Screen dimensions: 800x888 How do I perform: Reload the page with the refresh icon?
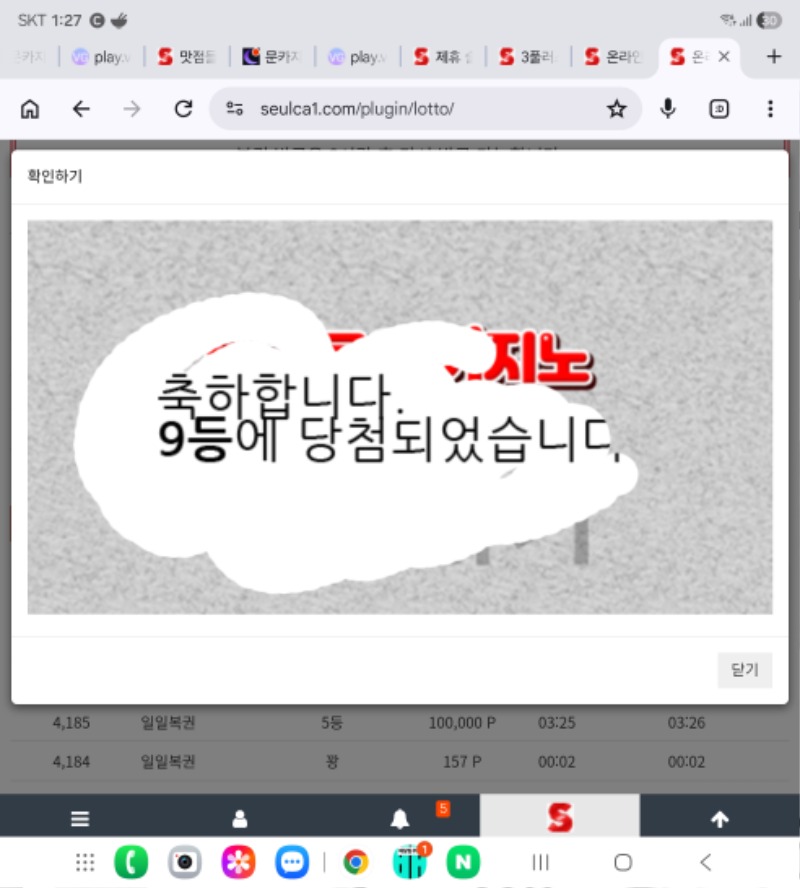click(x=183, y=109)
